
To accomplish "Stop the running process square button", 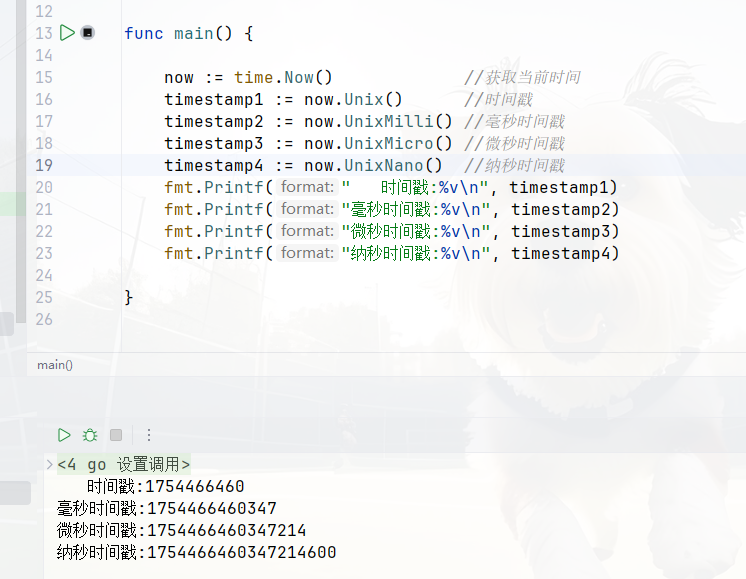I will coord(116,435).
